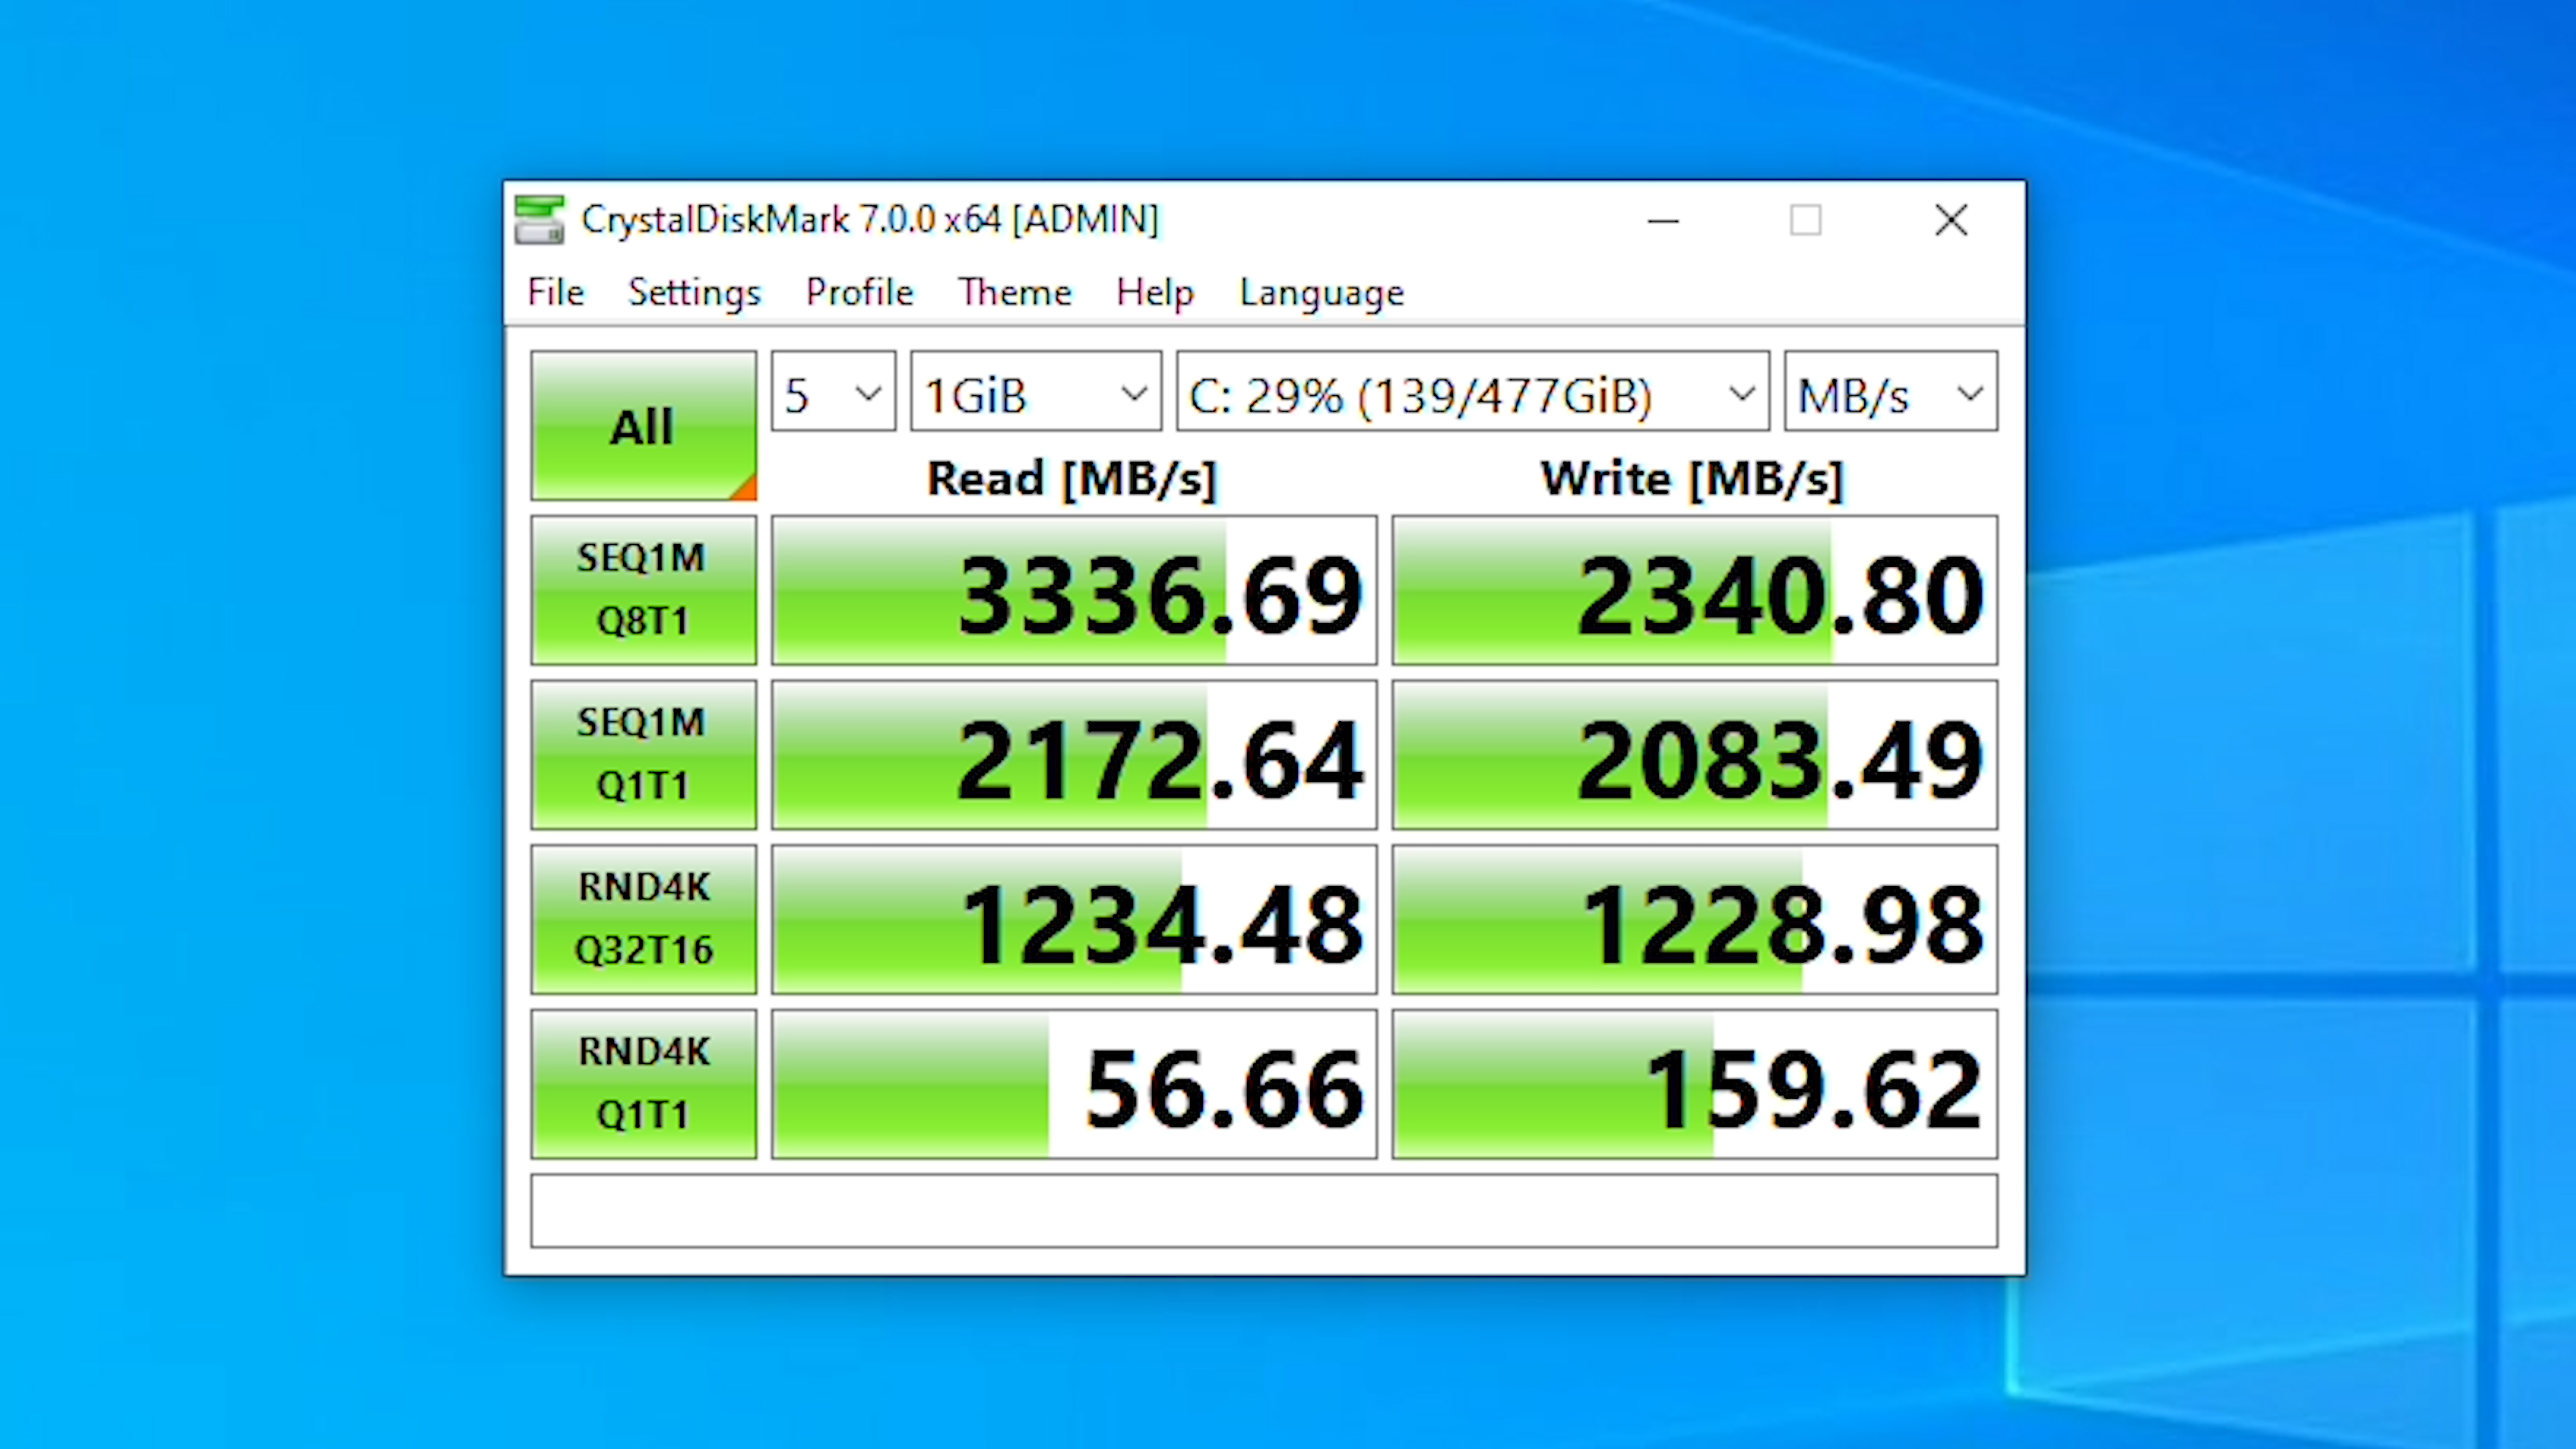
Task: Click the empty comment field at bottom
Action: tap(1264, 1211)
